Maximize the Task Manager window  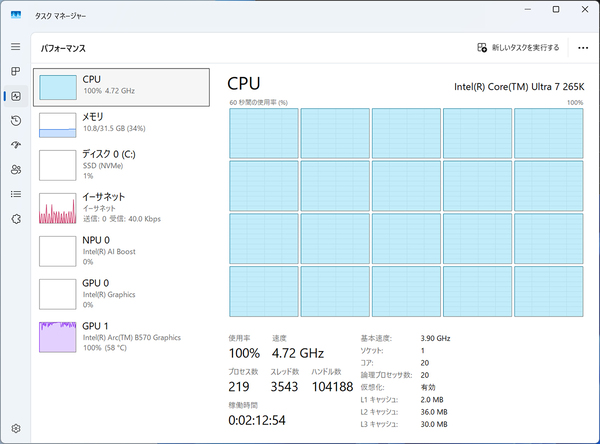coord(556,10)
